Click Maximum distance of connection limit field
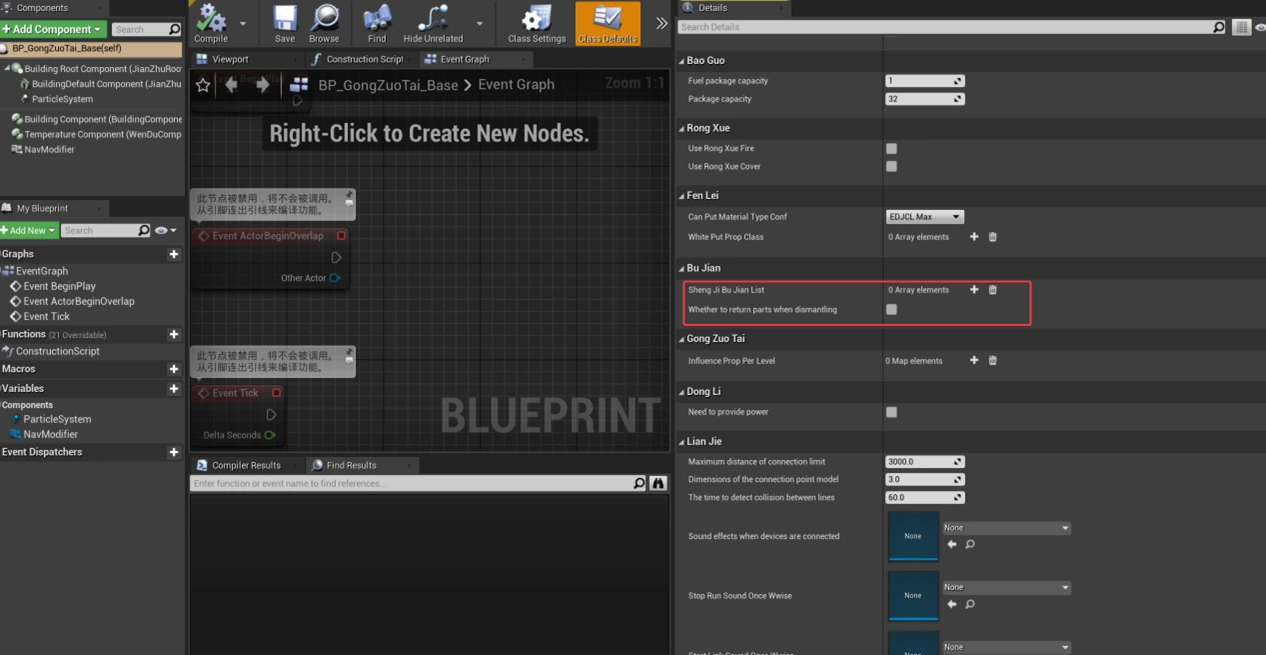The image size is (1266, 655). pyautogui.click(x=925, y=462)
